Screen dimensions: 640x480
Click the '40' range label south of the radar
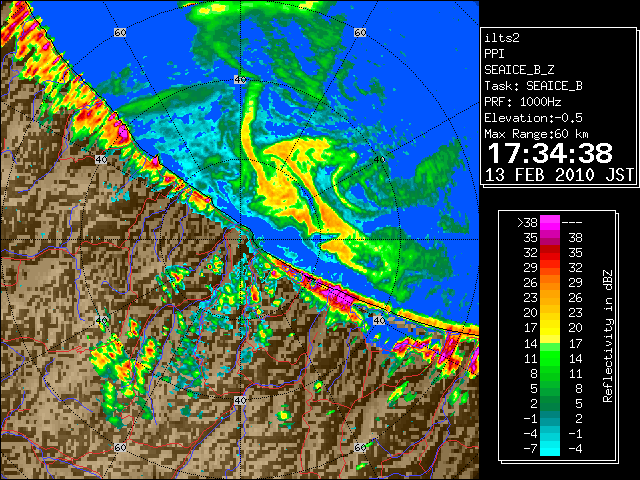coord(240,400)
